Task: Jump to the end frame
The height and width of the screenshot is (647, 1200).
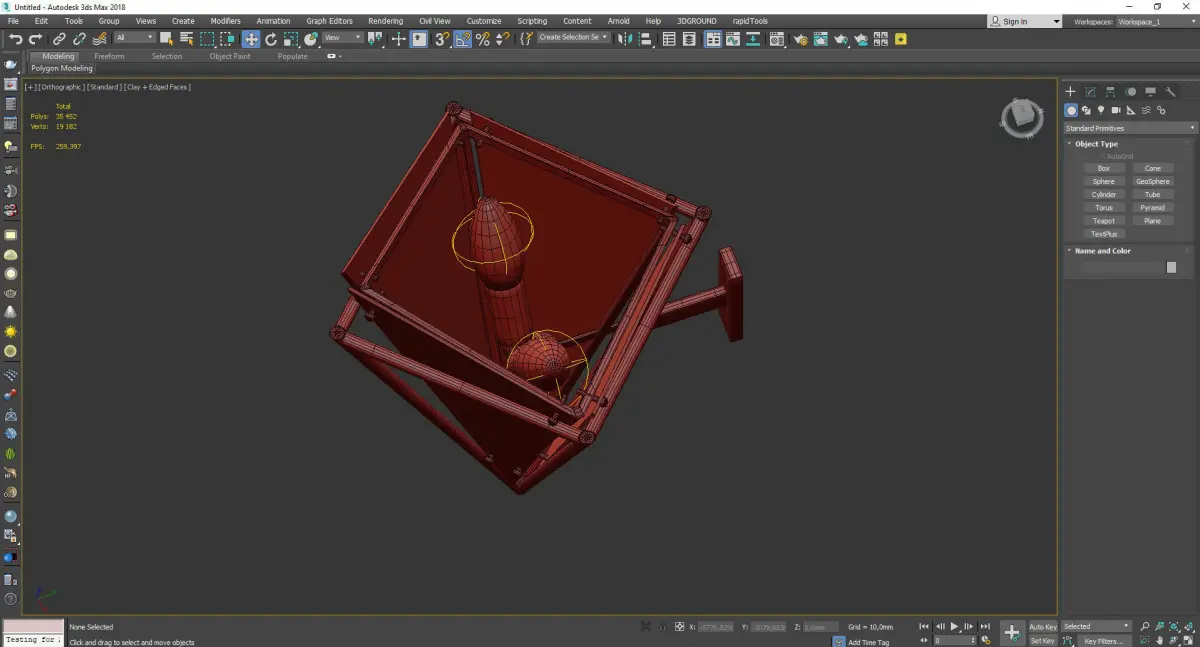Action: 986,627
